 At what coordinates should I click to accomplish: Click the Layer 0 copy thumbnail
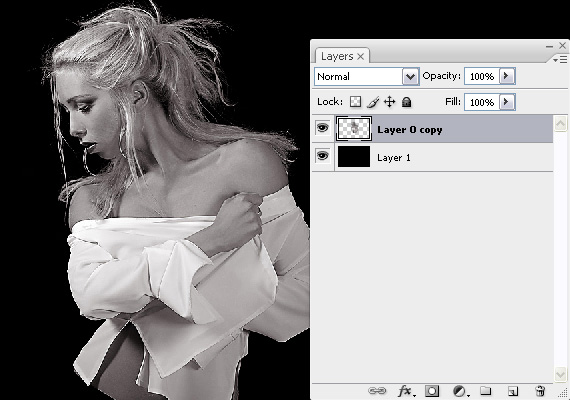pyautogui.click(x=354, y=128)
